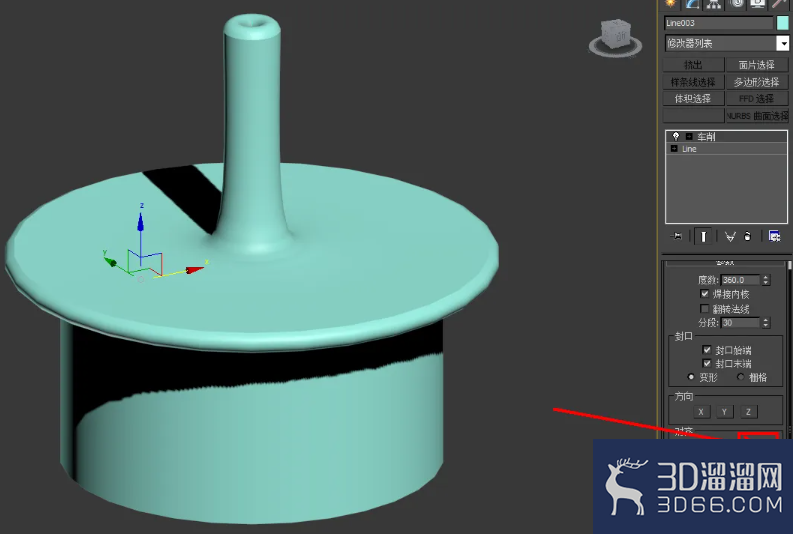793x534 pixels.
Task: Toggle the 封口末端 checkbox
Action: click(707, 363)
